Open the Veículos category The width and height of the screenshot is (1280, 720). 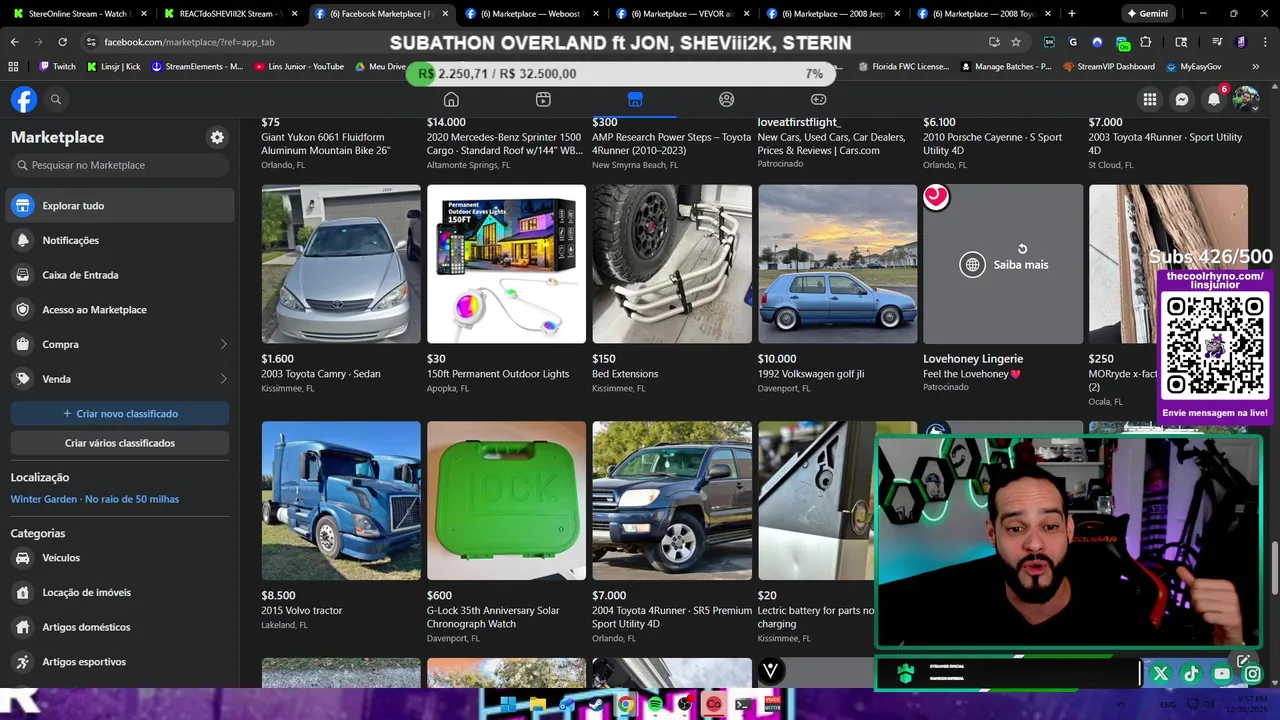point(120,558)
